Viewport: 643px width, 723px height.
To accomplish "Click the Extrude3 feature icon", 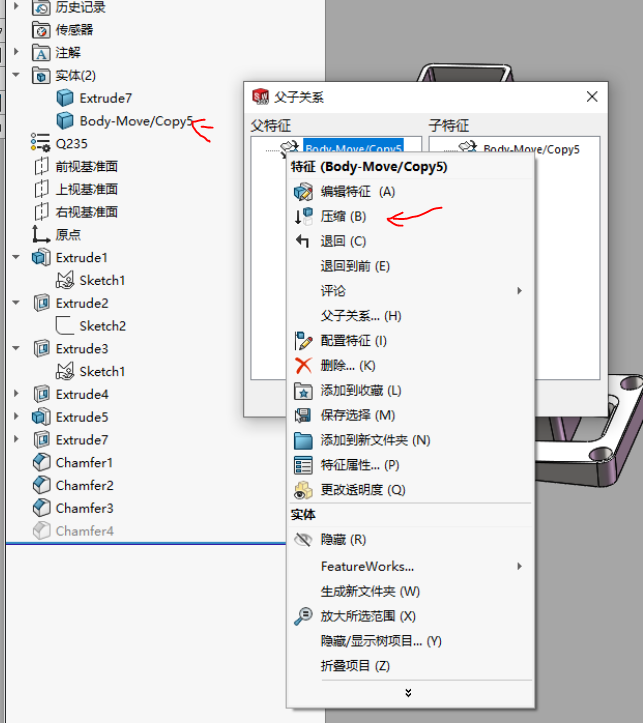I will tap(41, 348).
